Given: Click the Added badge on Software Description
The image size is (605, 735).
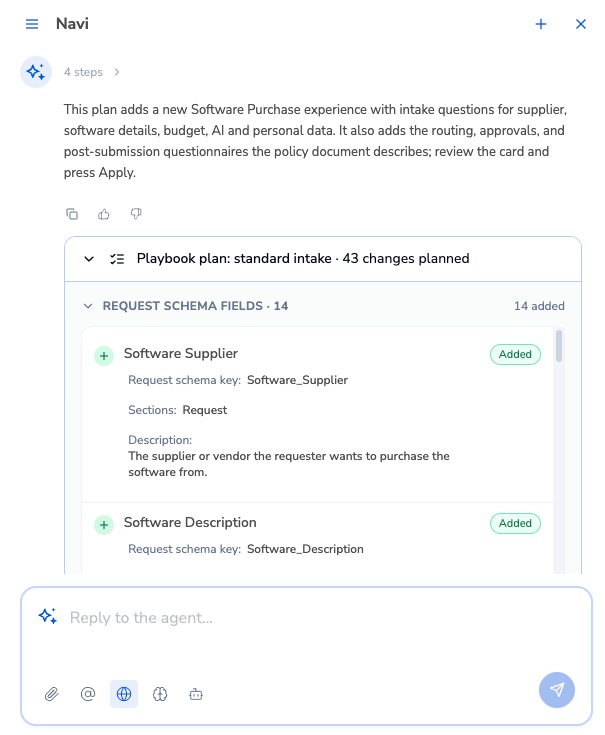Looking at the screenshot, I should 515,524.
